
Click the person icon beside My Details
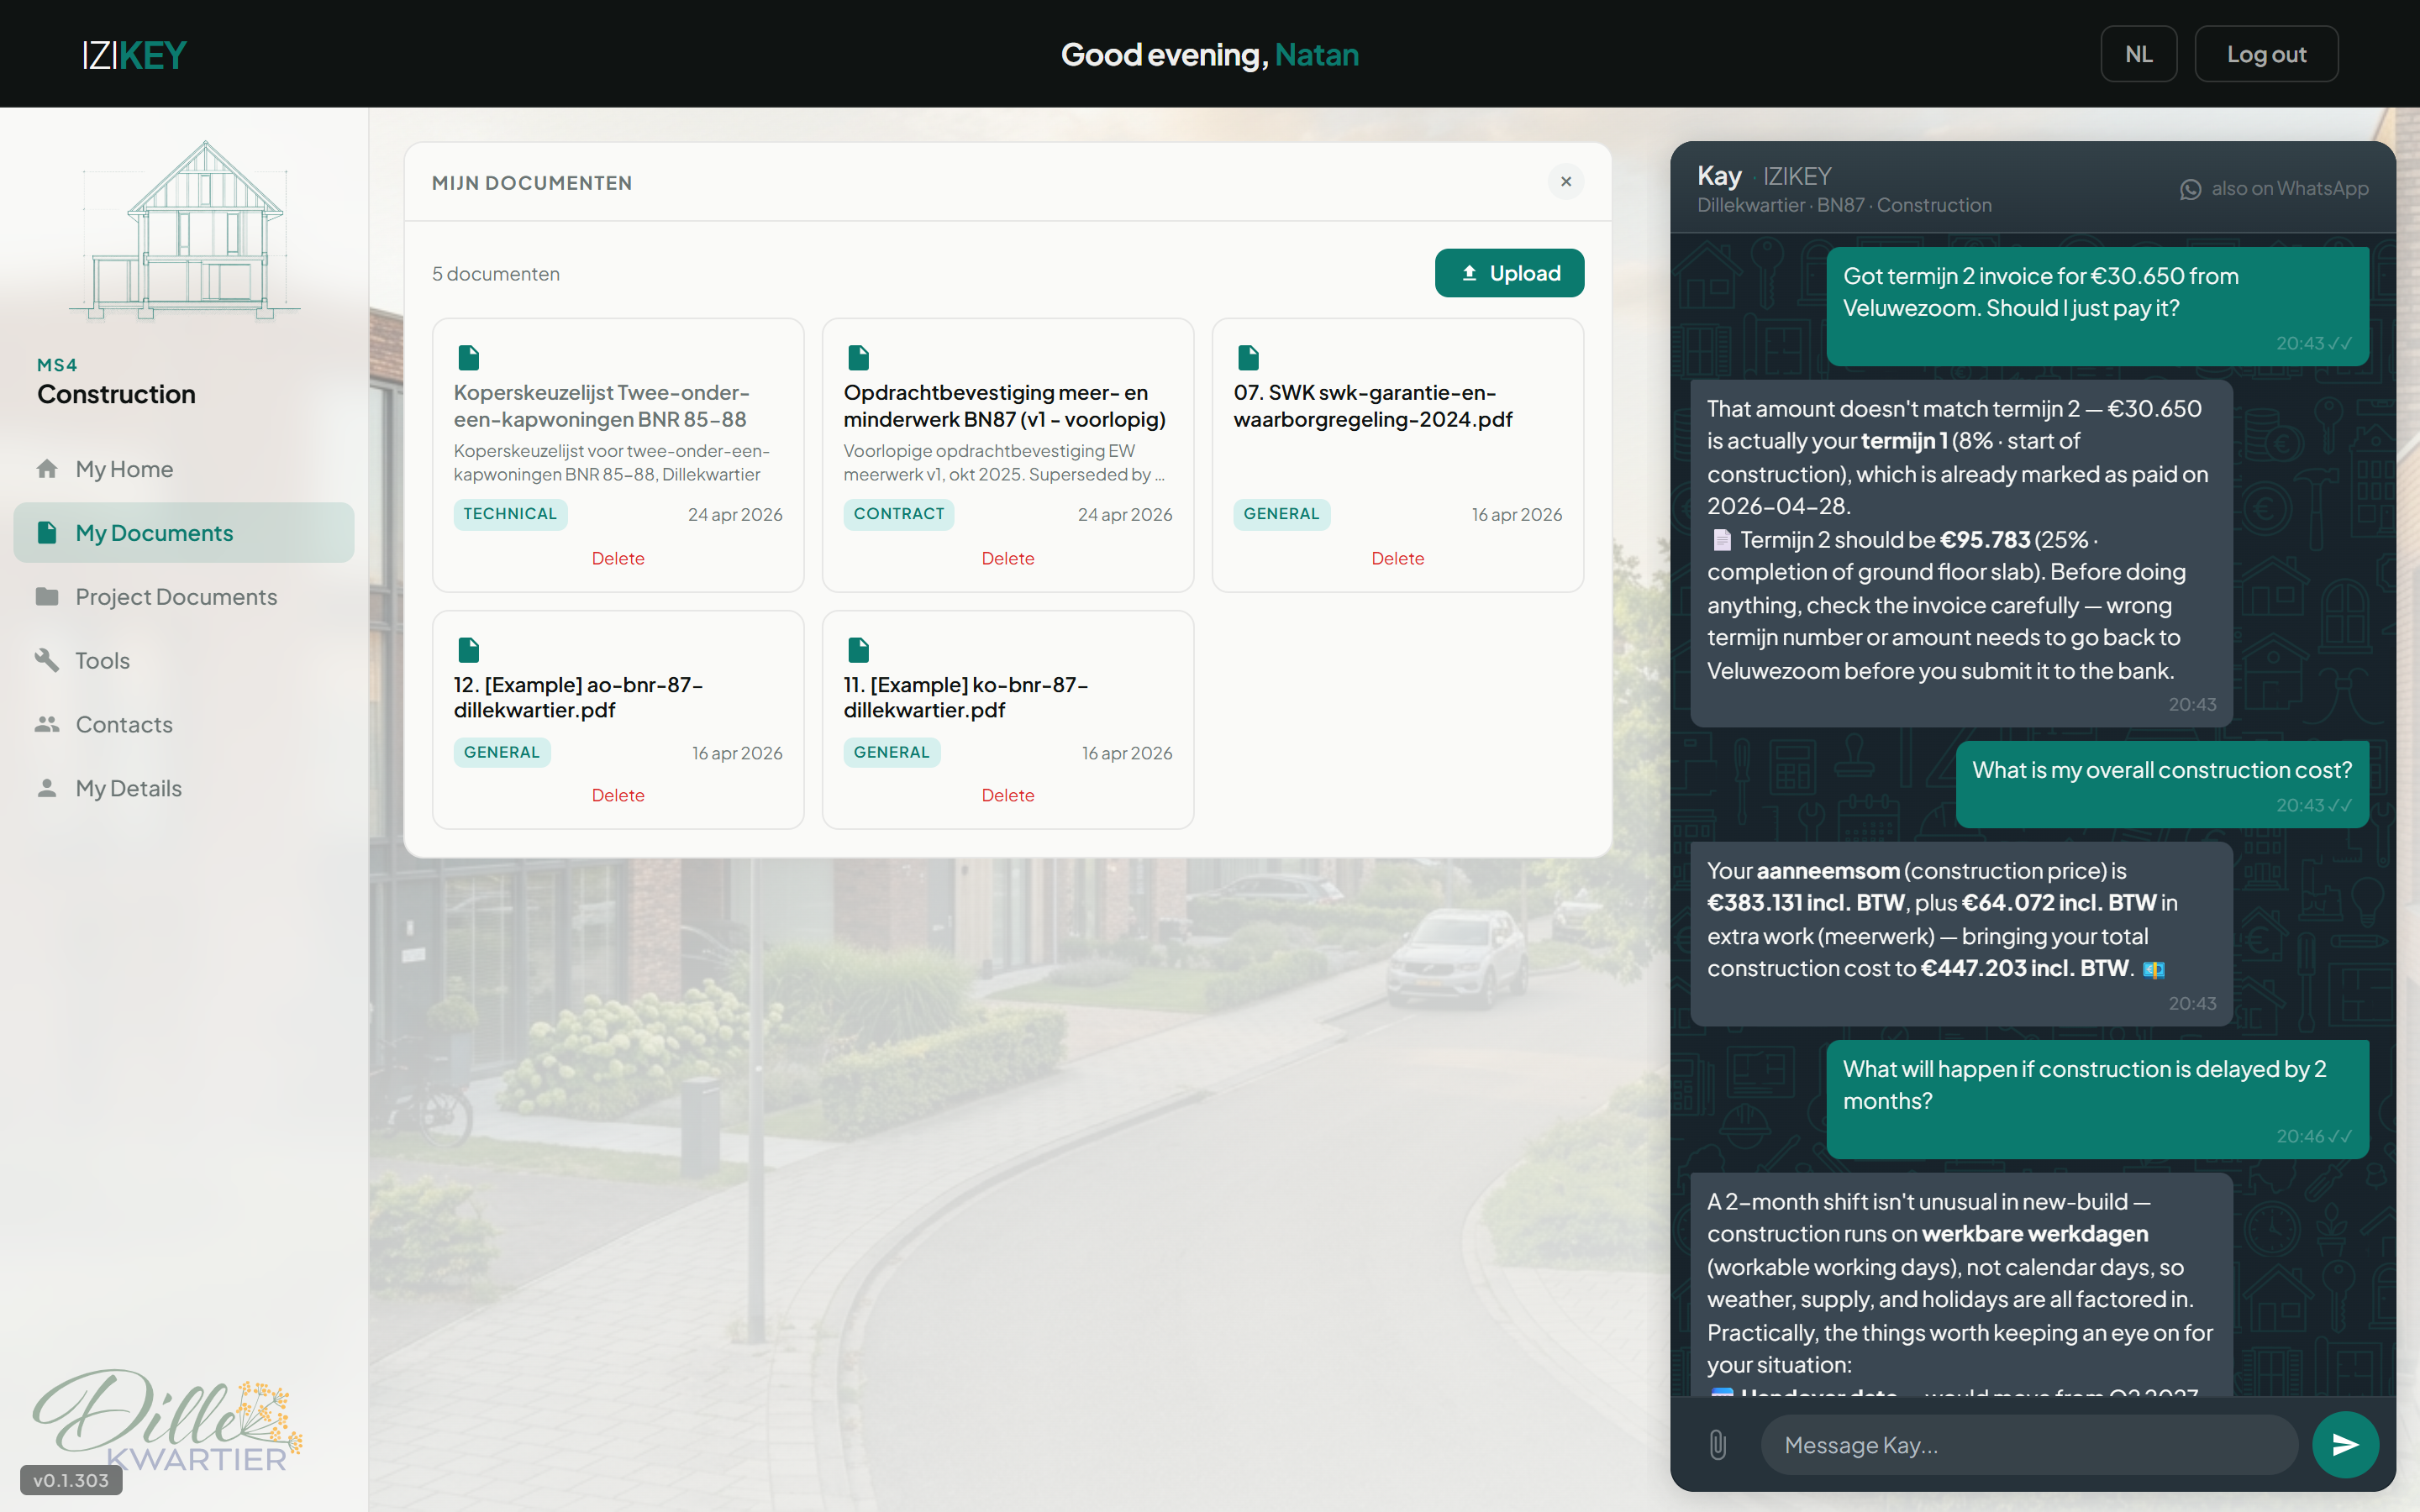point(47,788)
